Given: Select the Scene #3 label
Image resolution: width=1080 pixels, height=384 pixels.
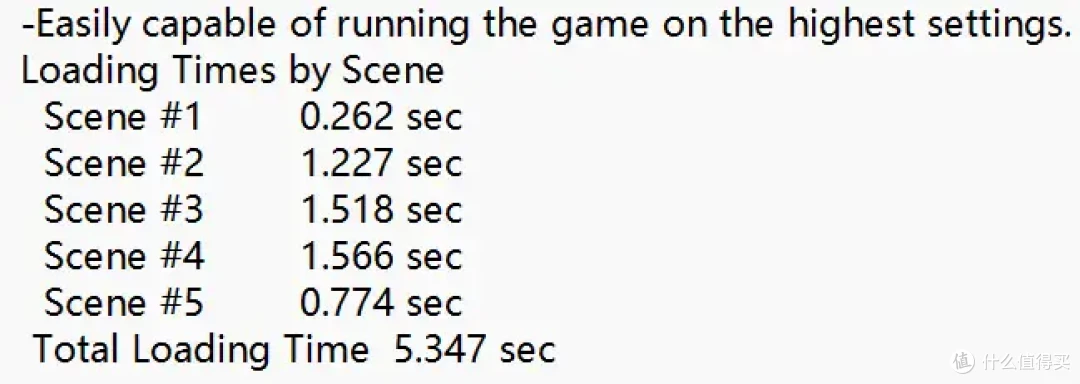Looking at the screenshot, I should click(124, 210).
